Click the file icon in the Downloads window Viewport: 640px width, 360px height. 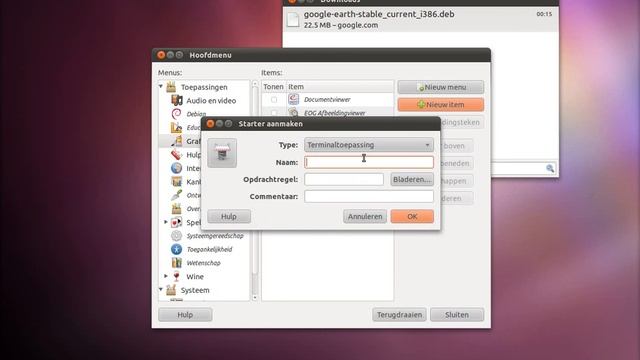coord(293,19)
